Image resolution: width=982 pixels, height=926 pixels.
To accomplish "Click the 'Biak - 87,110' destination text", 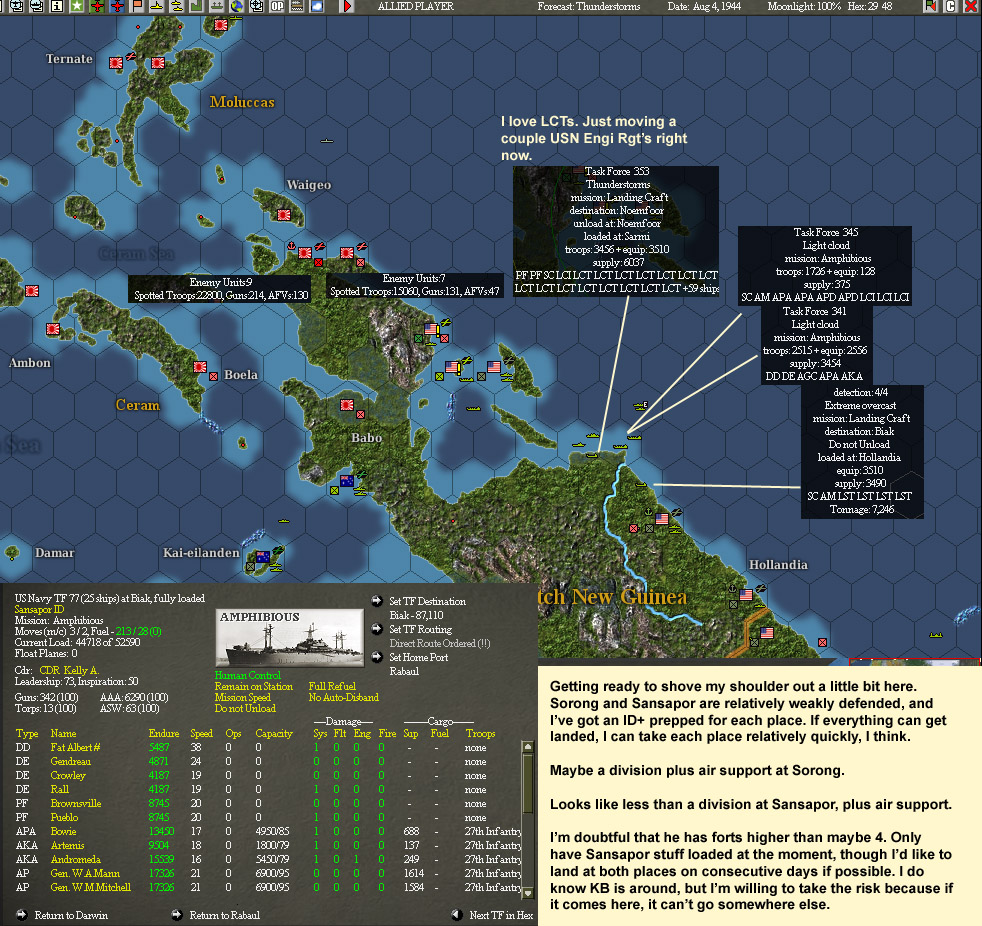I will (x=416, y=615).
